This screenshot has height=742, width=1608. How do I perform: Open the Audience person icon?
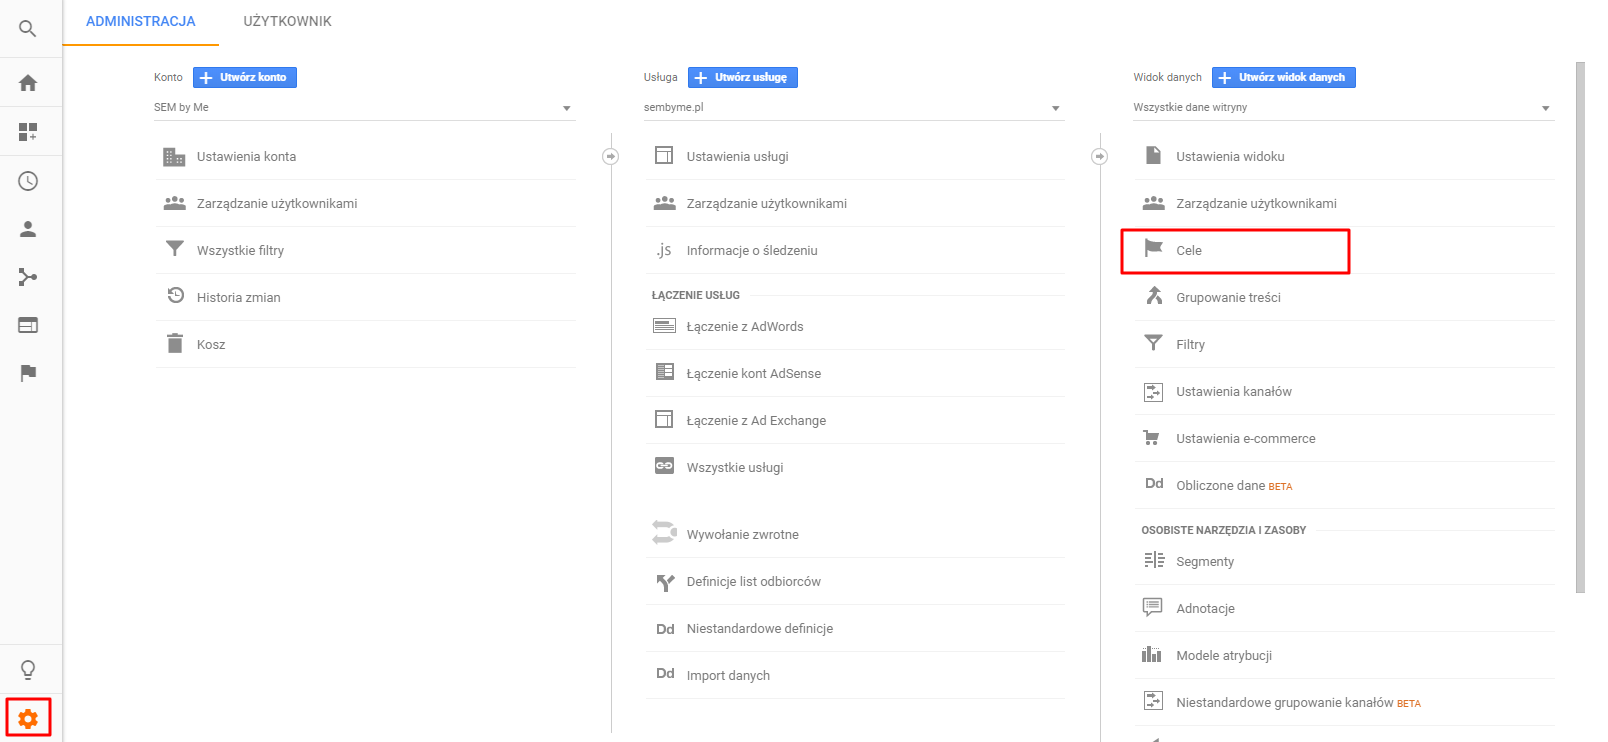click(x=28, y=229)
